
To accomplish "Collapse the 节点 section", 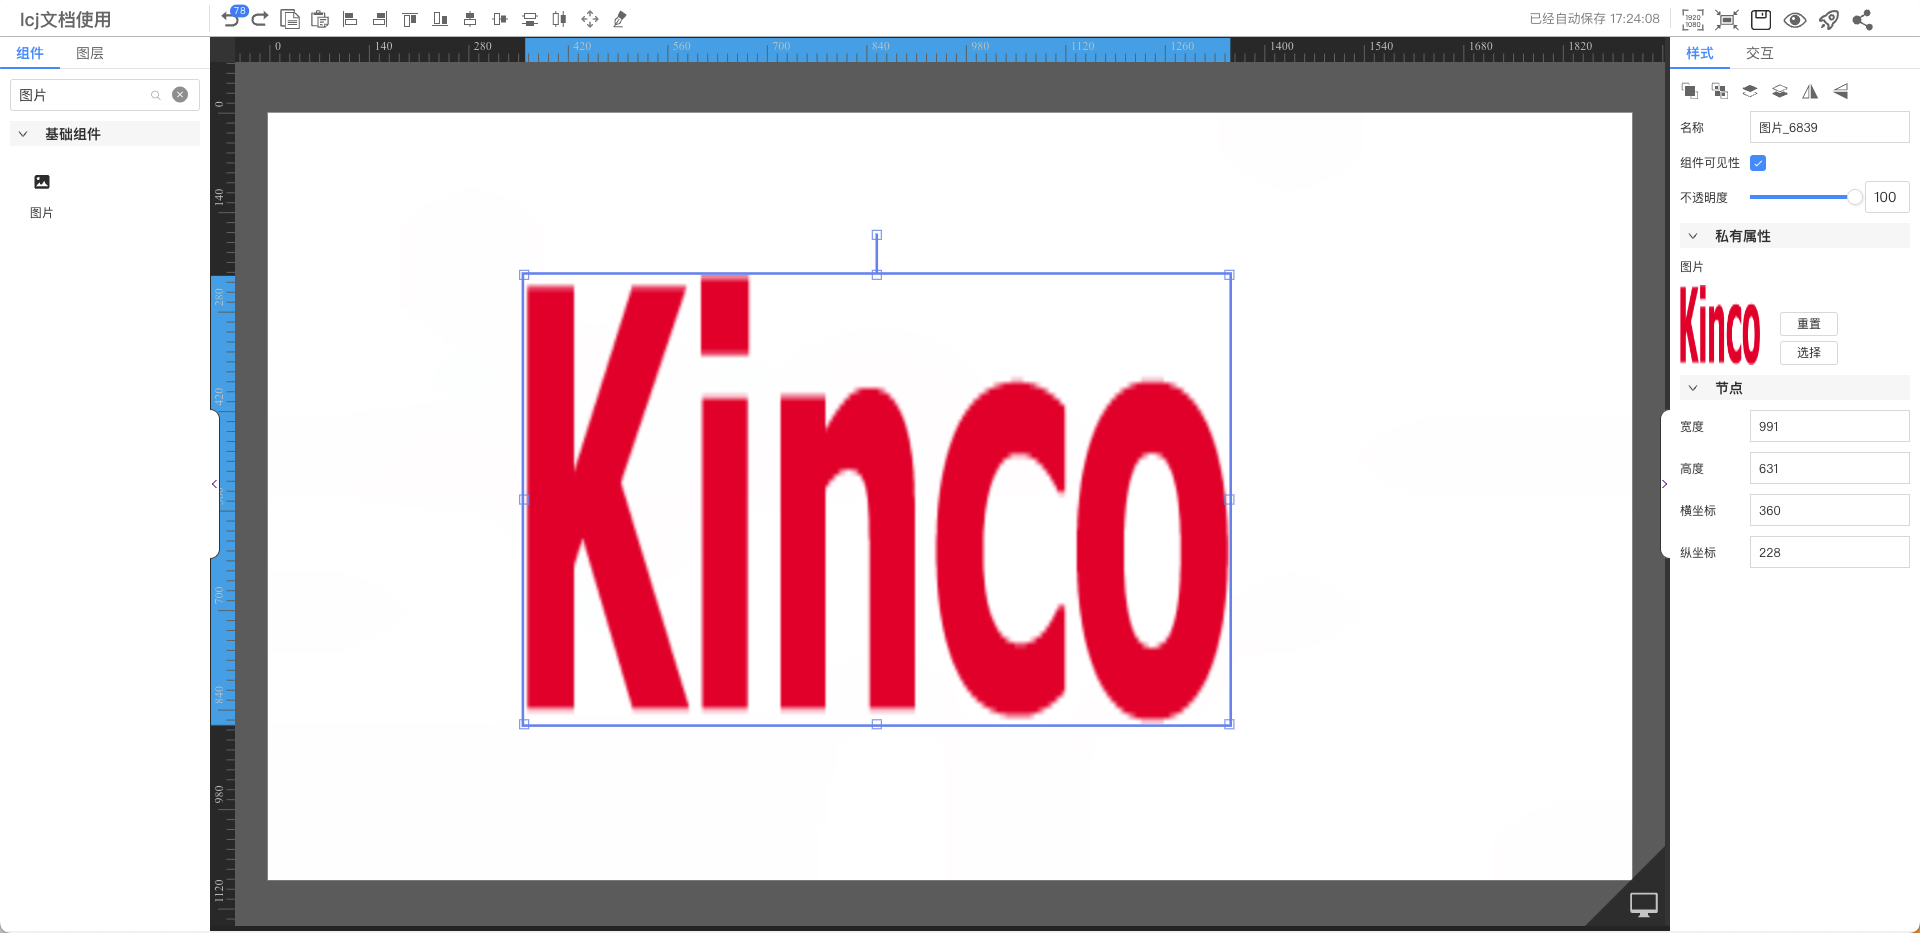I will (1693, 388).
